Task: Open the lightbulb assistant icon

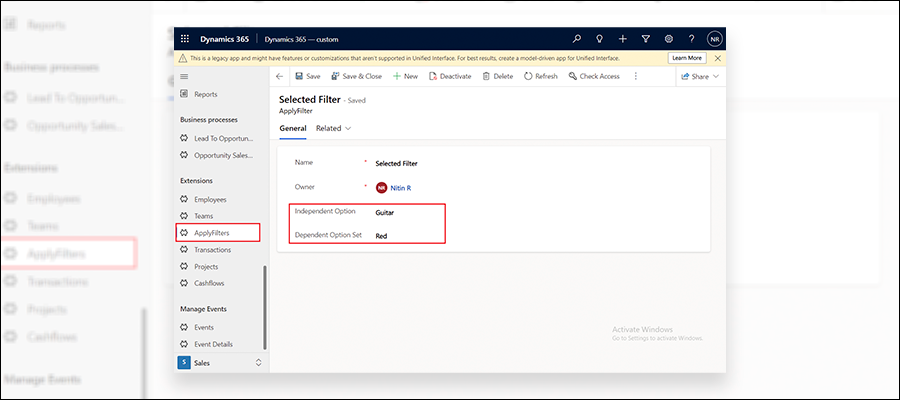Action: pos(600,39)
